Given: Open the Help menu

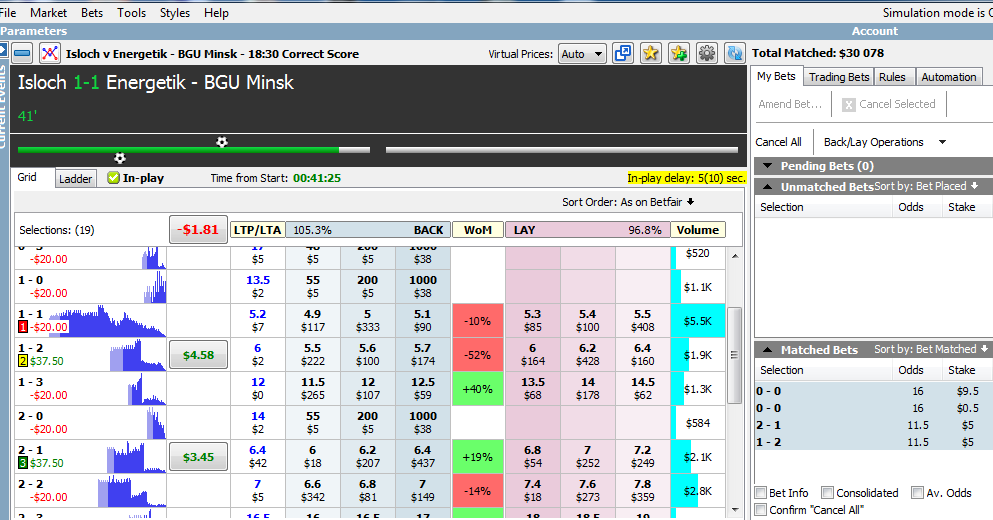Looking at the screenshot, I should (216, 13).
